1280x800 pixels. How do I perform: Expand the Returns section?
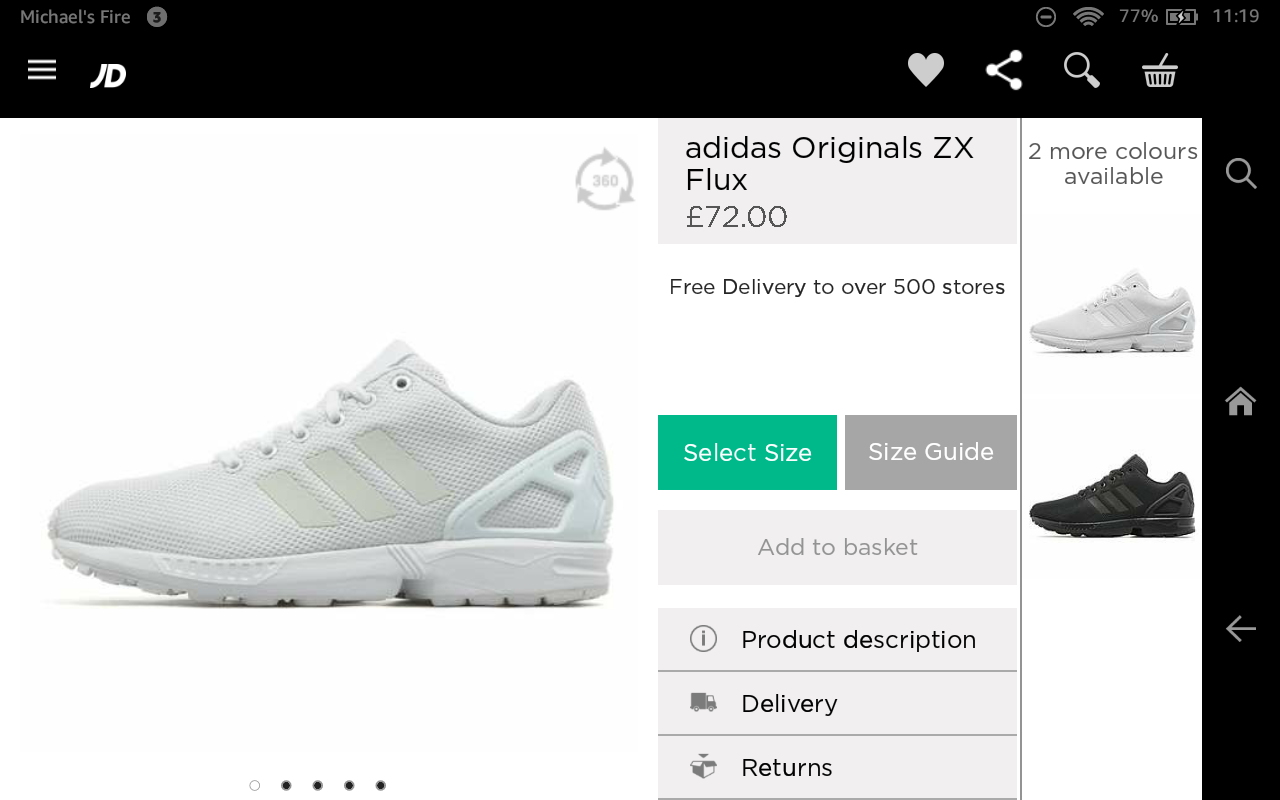tap(837, 767)
